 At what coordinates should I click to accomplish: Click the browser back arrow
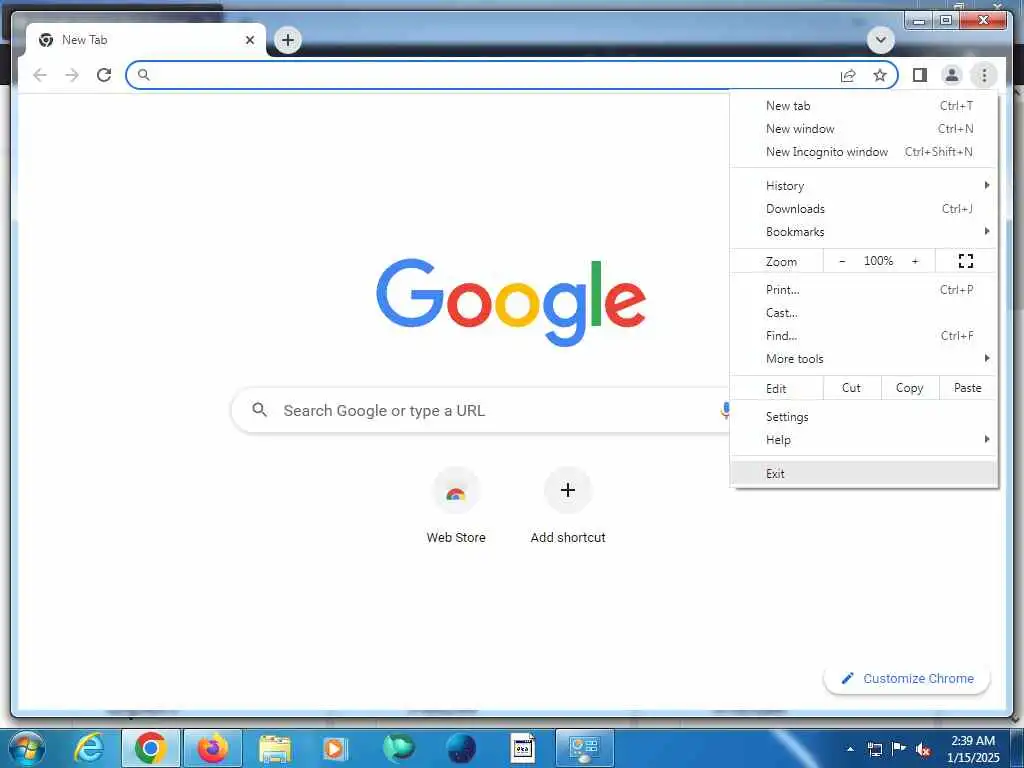point(40,75)
